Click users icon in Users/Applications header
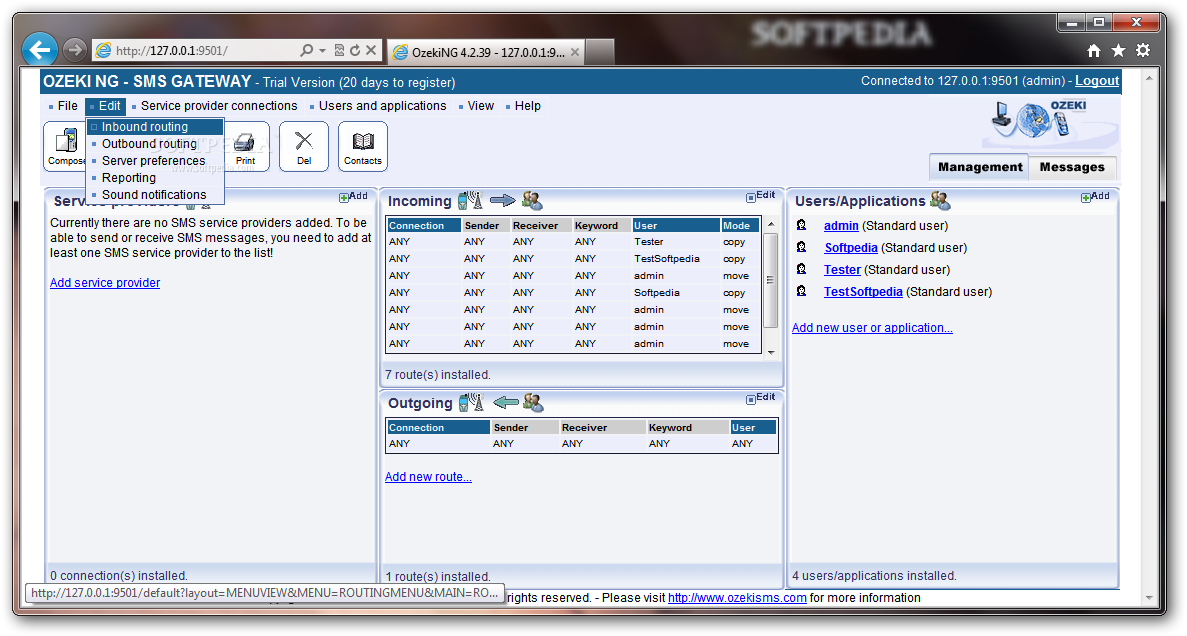1187x636 pixels. coord(940,201)
